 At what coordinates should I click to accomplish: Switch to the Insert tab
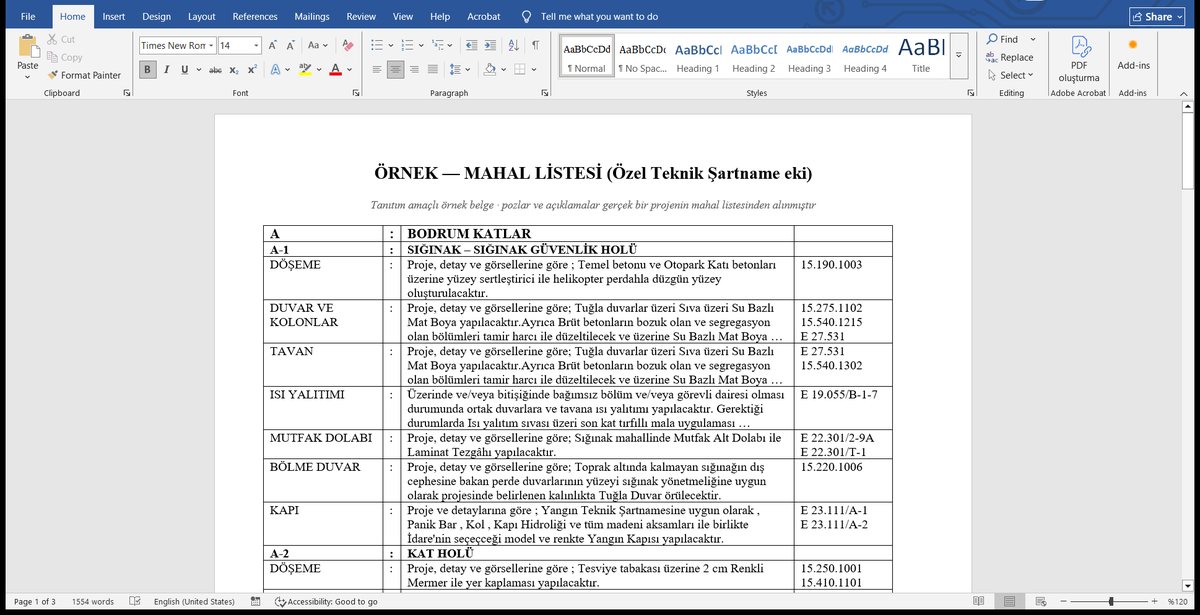(113, 17)
